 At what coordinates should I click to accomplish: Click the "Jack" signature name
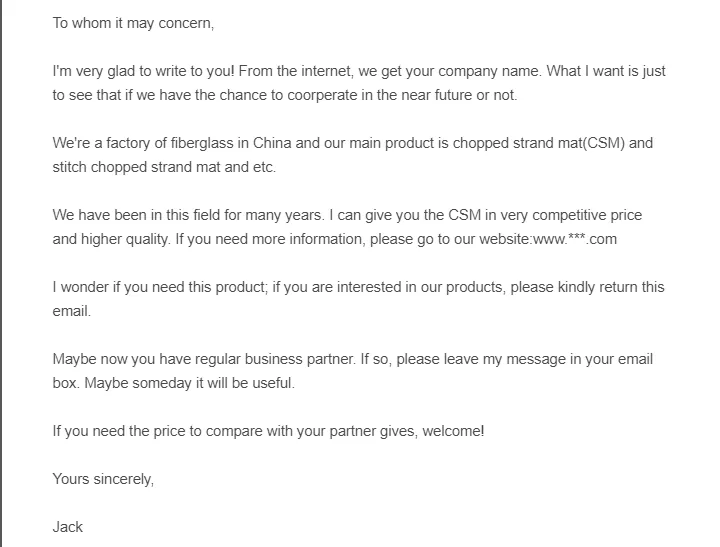(x=68, y=526)
